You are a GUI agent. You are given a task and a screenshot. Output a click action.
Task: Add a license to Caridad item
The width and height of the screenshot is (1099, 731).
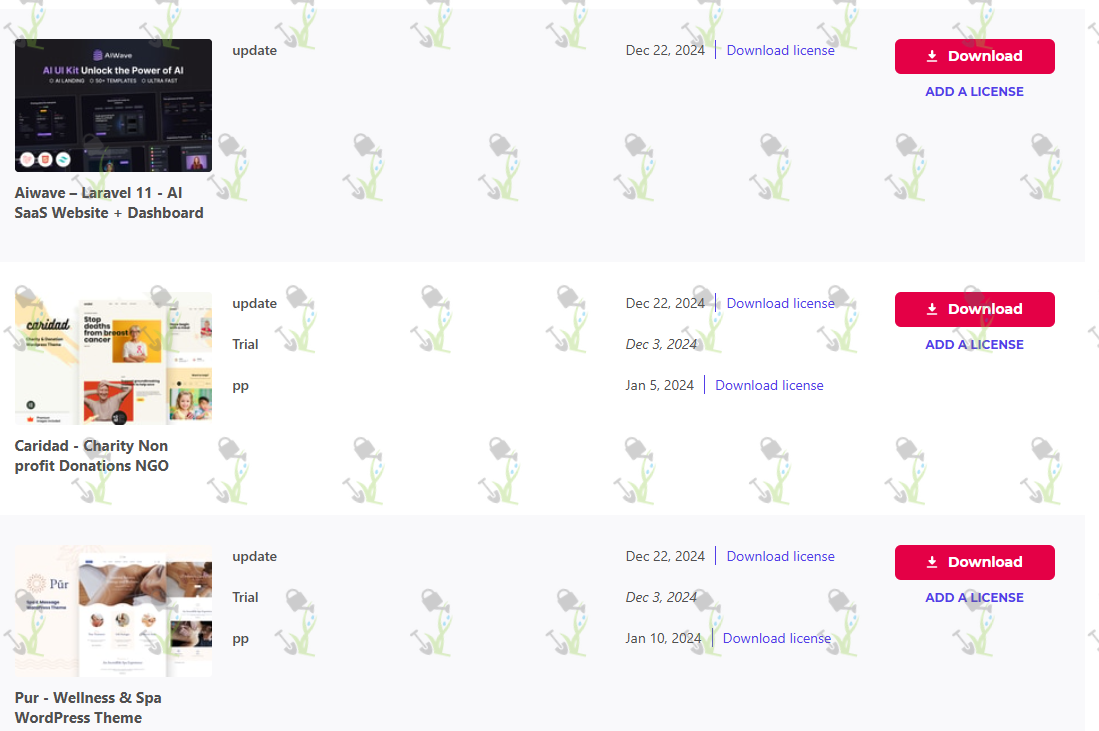pos(974,345)
